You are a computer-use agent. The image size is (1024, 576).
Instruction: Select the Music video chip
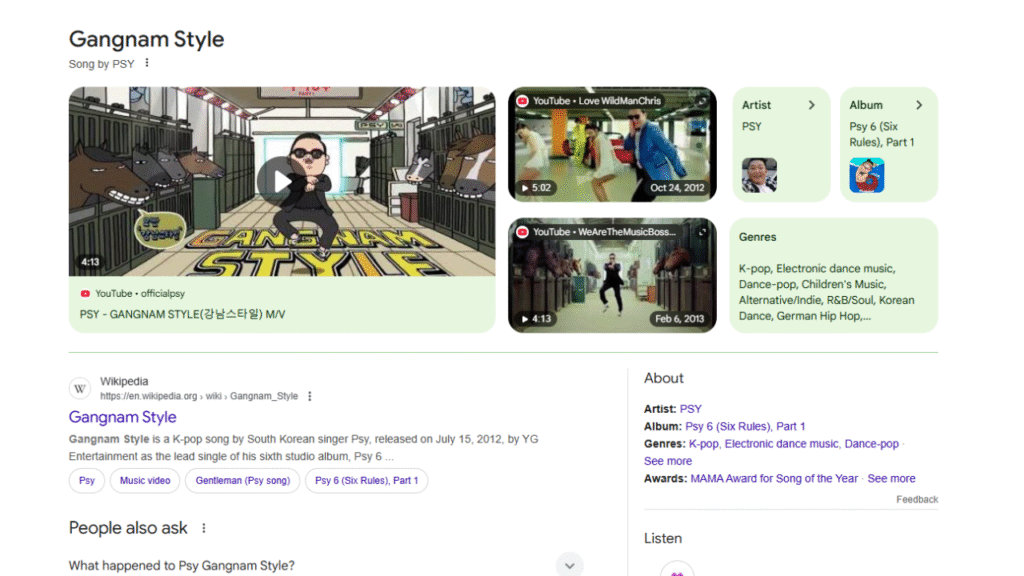coord(145,481)
